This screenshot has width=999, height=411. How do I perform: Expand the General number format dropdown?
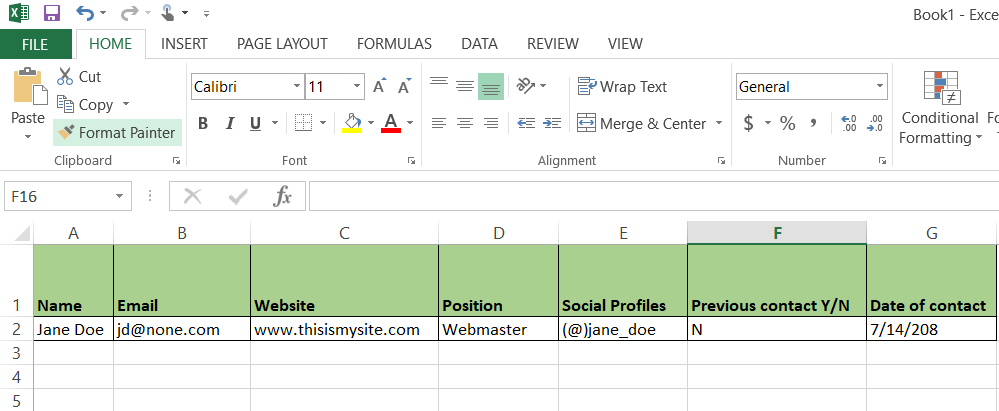tap(879, 87)
